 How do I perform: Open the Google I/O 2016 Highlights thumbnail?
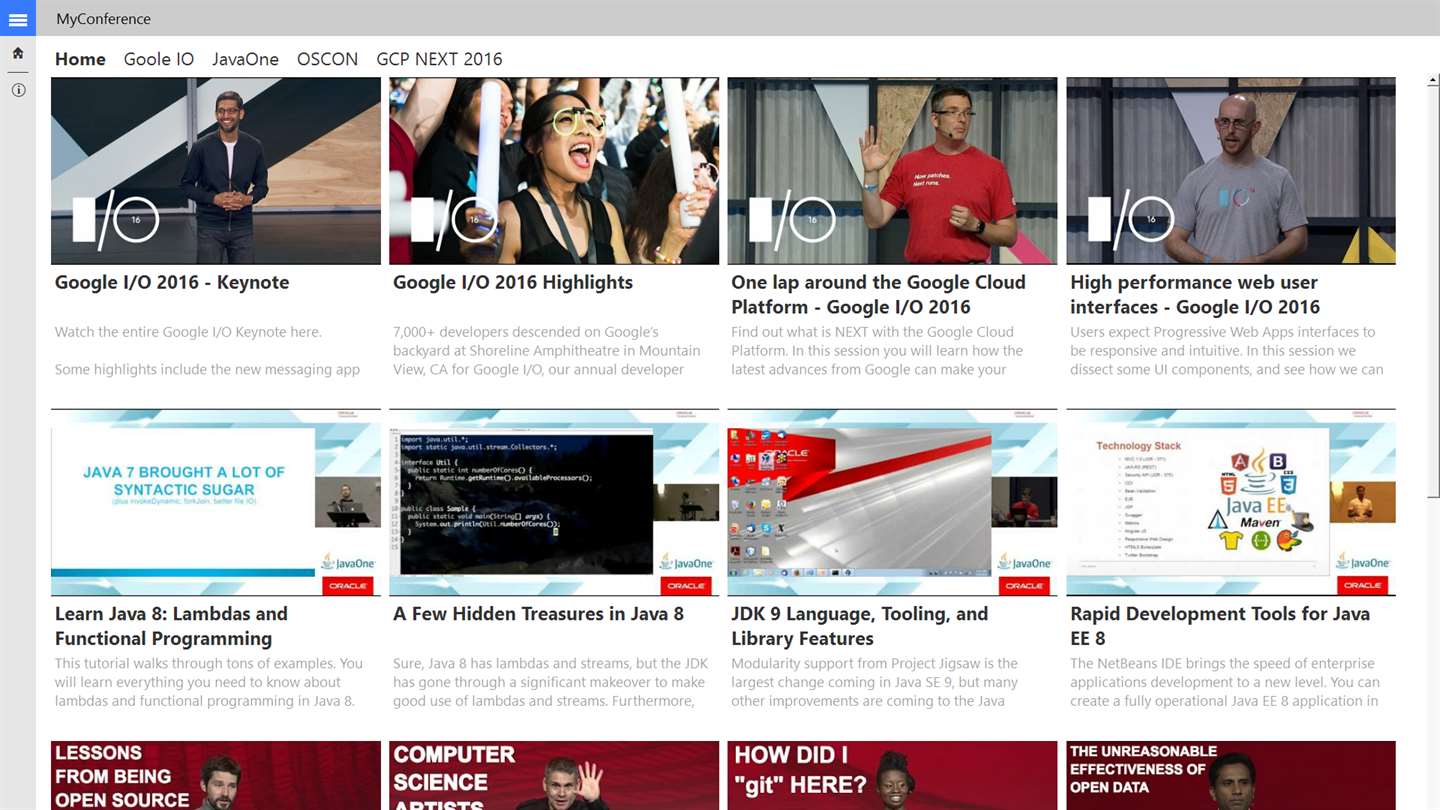coord(554,171)
